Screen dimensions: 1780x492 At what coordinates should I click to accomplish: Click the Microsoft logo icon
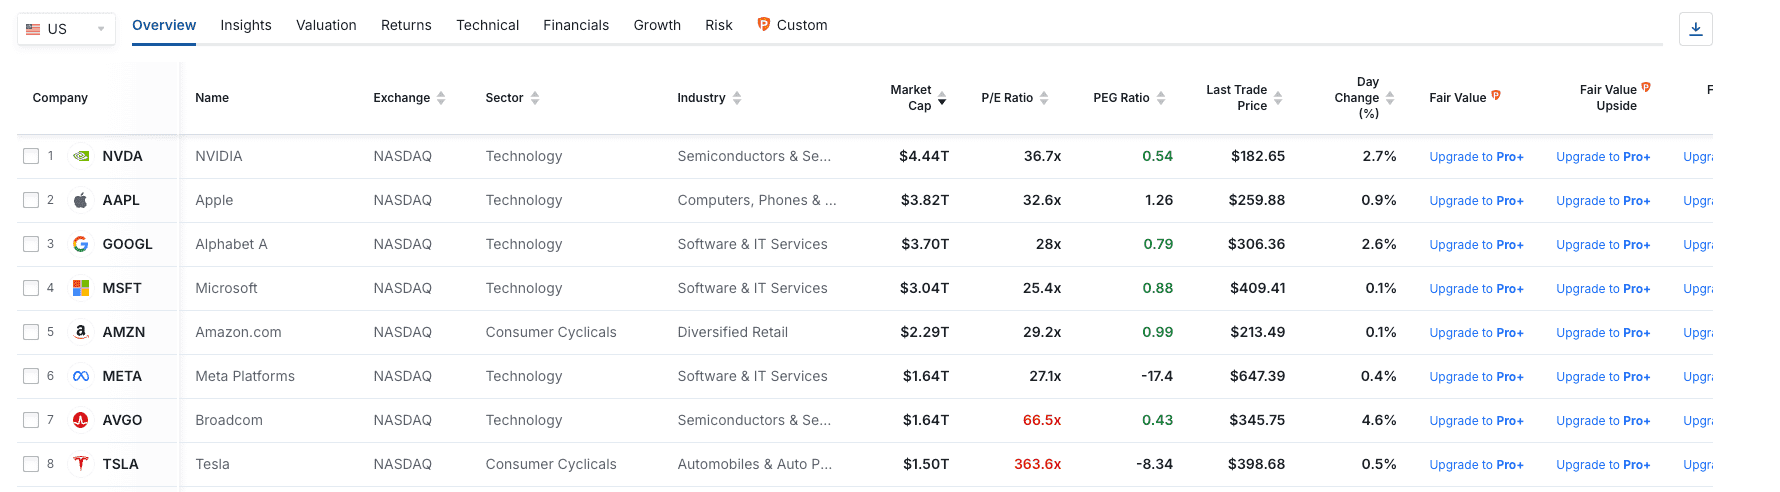(x=81, y=288)
